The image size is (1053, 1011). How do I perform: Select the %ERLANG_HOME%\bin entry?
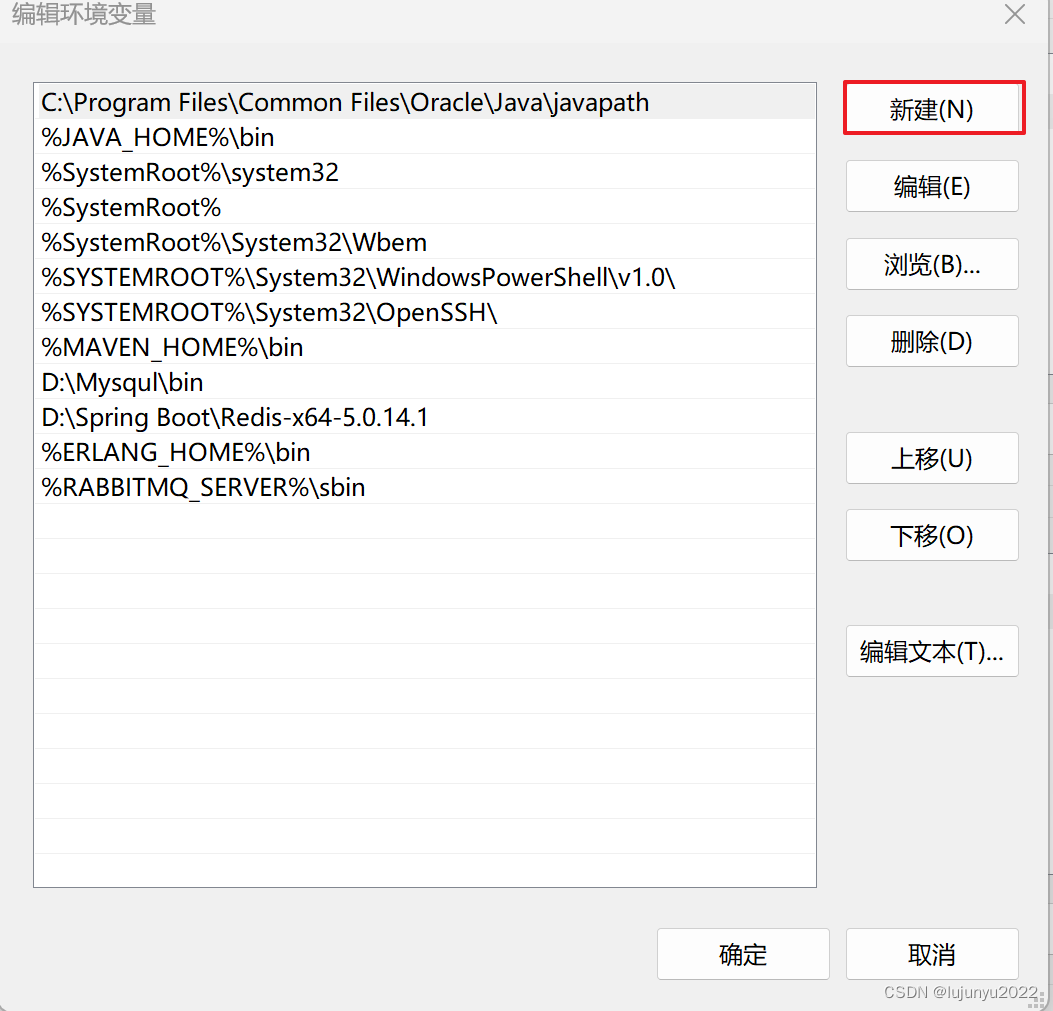(x=425, y=451)
